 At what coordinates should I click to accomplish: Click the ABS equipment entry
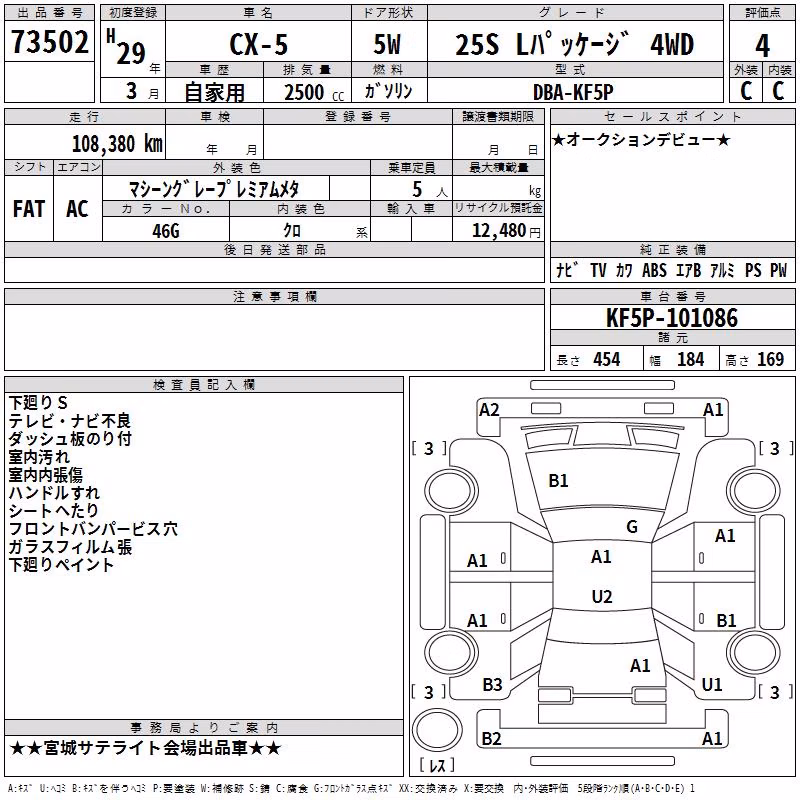(654, 270)
